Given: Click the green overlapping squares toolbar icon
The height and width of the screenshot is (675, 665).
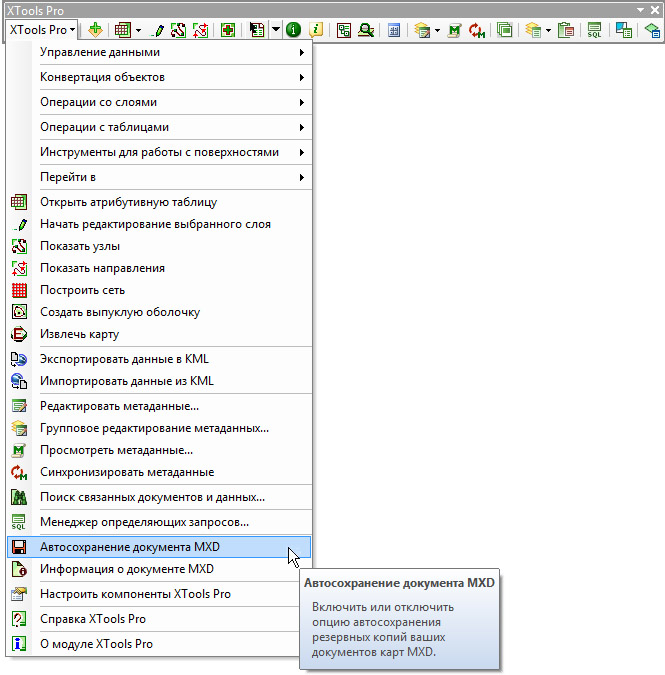Looking at the screenshot, I should click(x=504, y=30).
